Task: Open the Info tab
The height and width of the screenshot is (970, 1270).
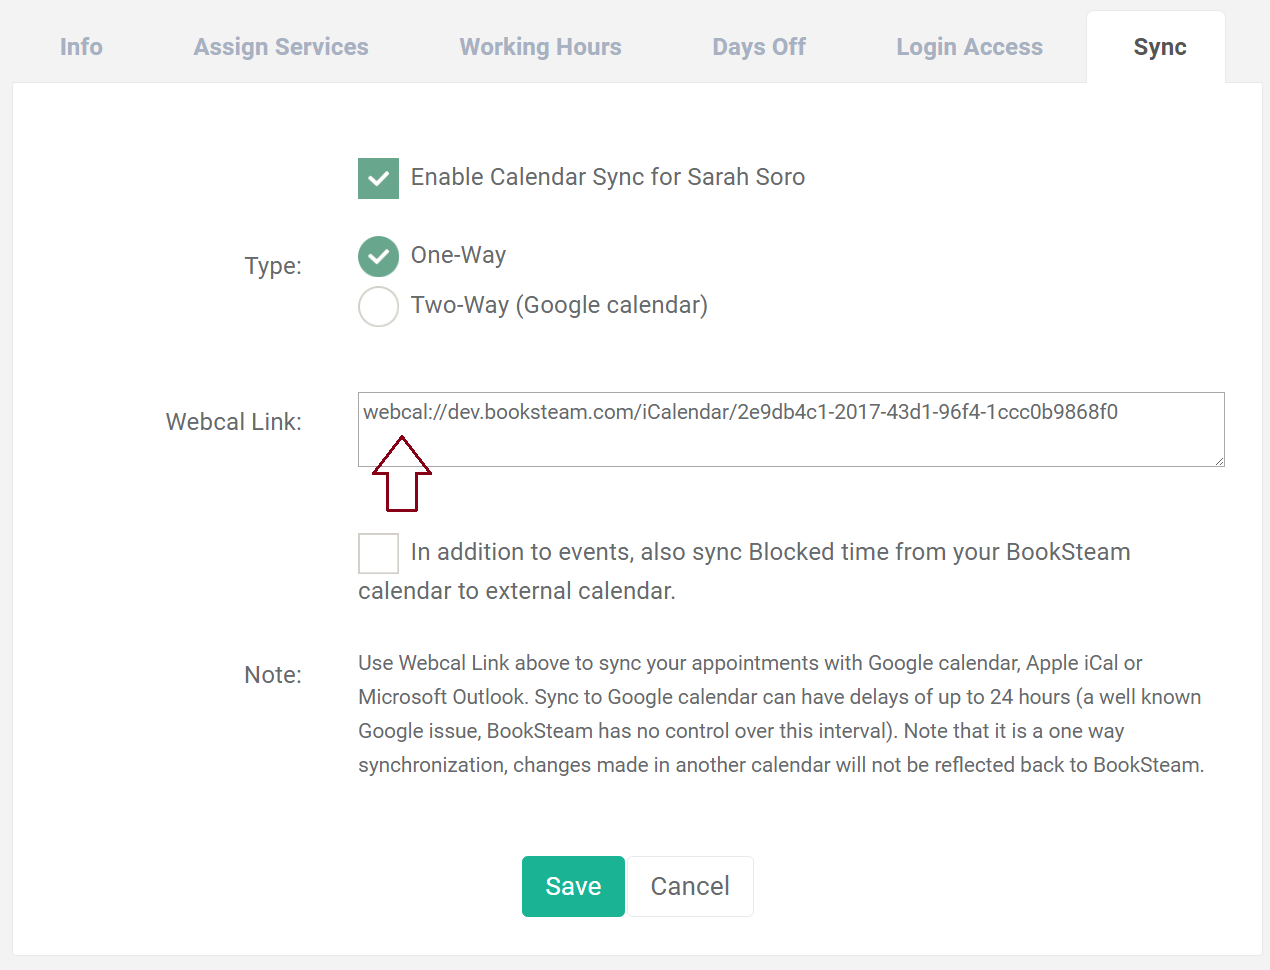Action: pyautogui.click(x=81, y=47)
